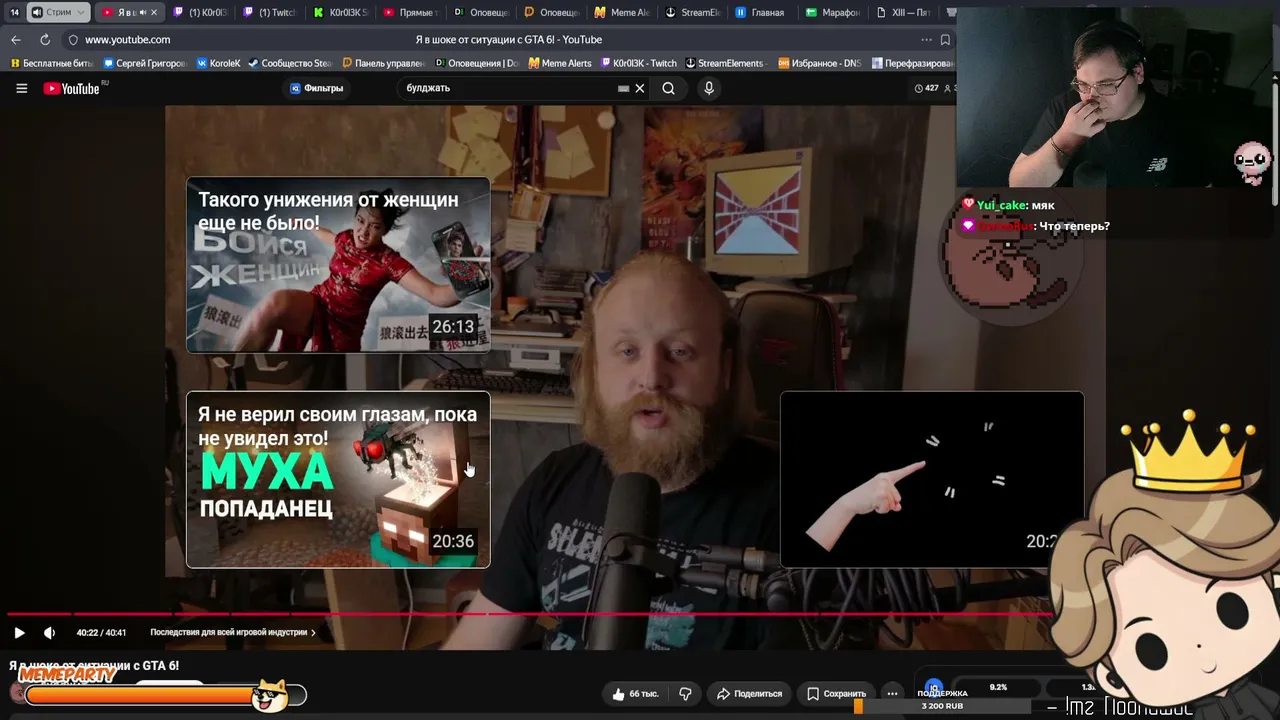This screenshot has height=720, width=1280.
Task: Open the 'K0r0l3K - Twitch' bookmark
Action: (638, 63)
